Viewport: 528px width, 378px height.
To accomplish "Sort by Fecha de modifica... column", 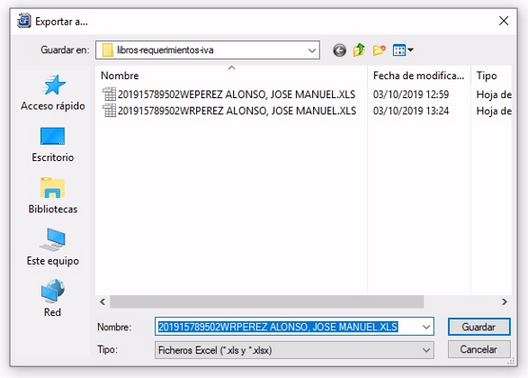I will pos(419,75).
